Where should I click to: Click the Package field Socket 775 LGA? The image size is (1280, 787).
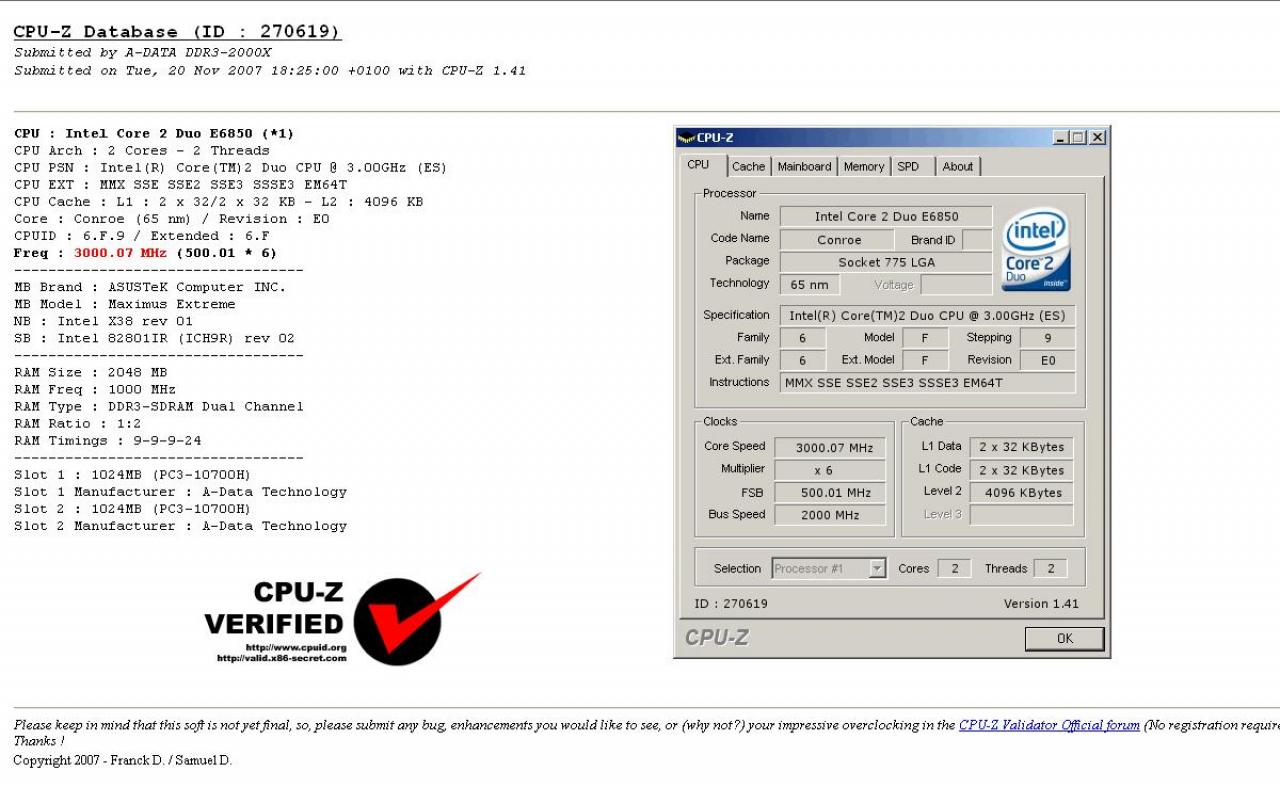[886, 262]
